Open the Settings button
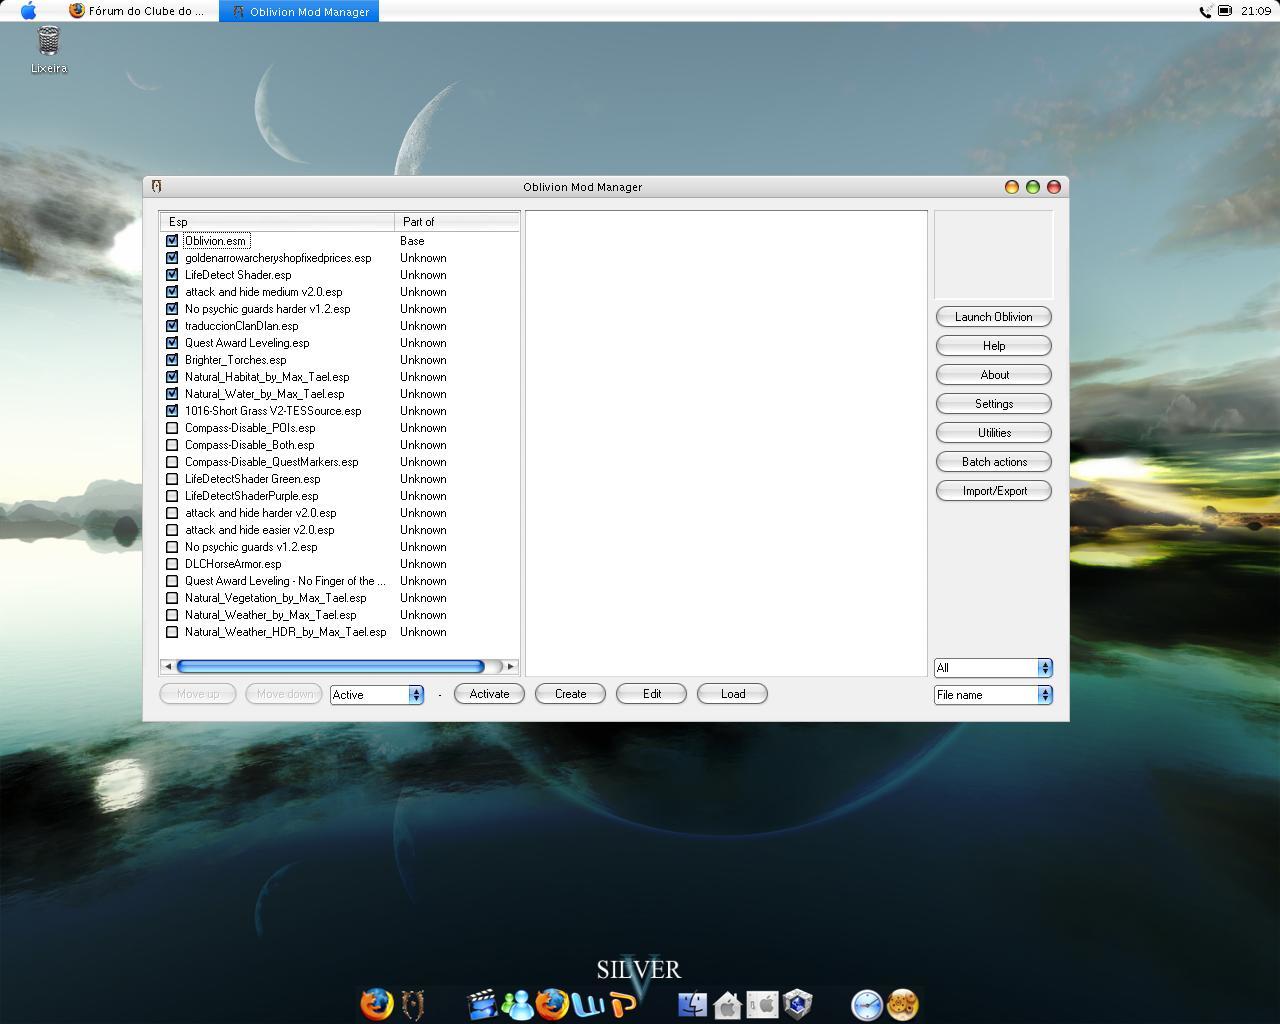Viewport: 1280px width, 1024px height. (994, 404)
